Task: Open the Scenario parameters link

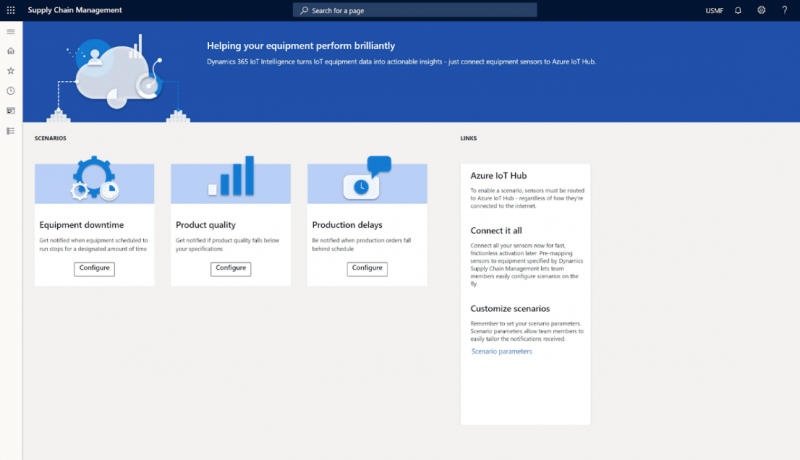Action: pyautogui.click(x=502, y=351)
